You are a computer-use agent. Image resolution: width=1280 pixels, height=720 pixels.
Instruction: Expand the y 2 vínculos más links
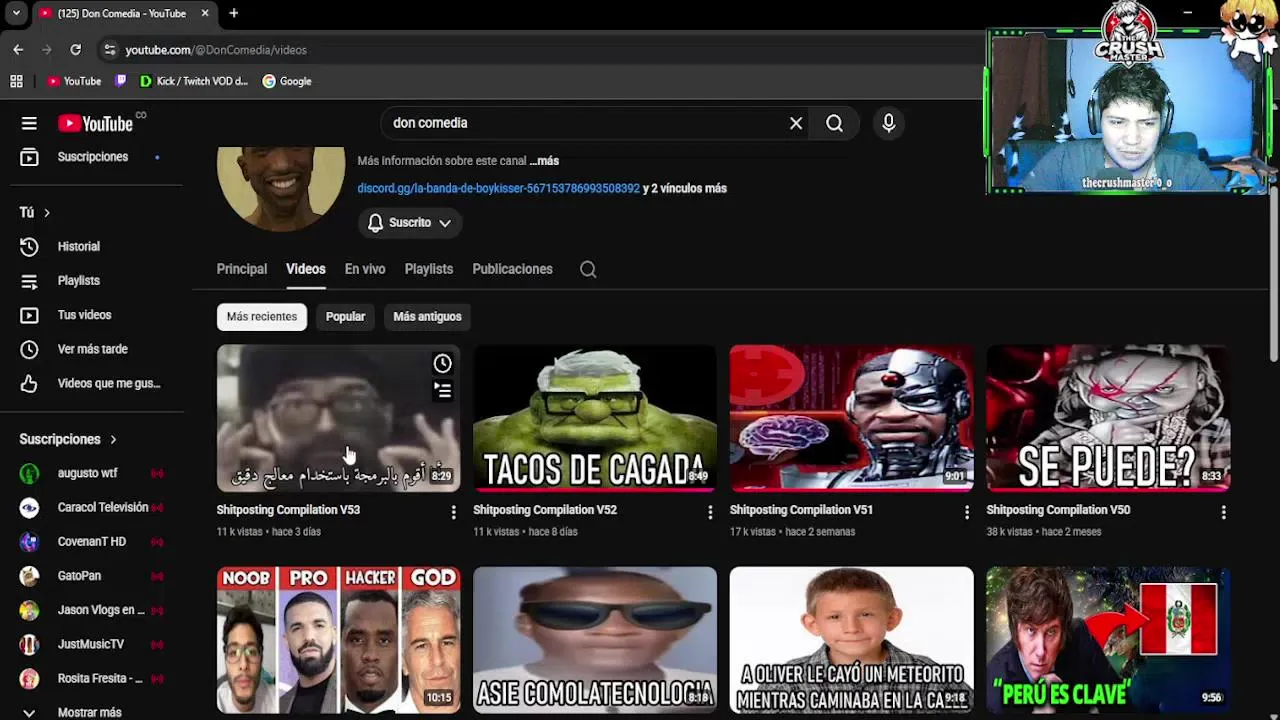[685, 188]
